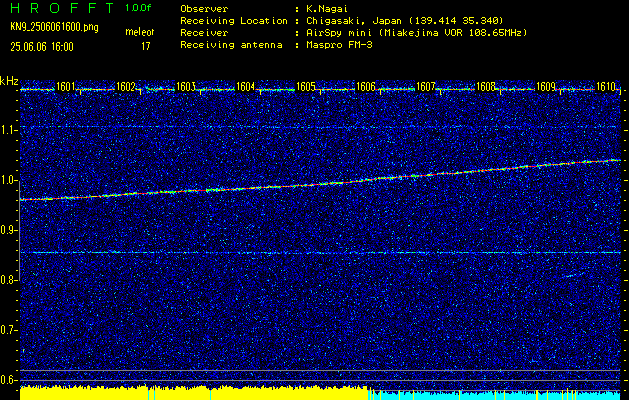Click the yellow signal-level bar at bottom
The height and width of the screenshot is (400, 629).
click(194, 394)
